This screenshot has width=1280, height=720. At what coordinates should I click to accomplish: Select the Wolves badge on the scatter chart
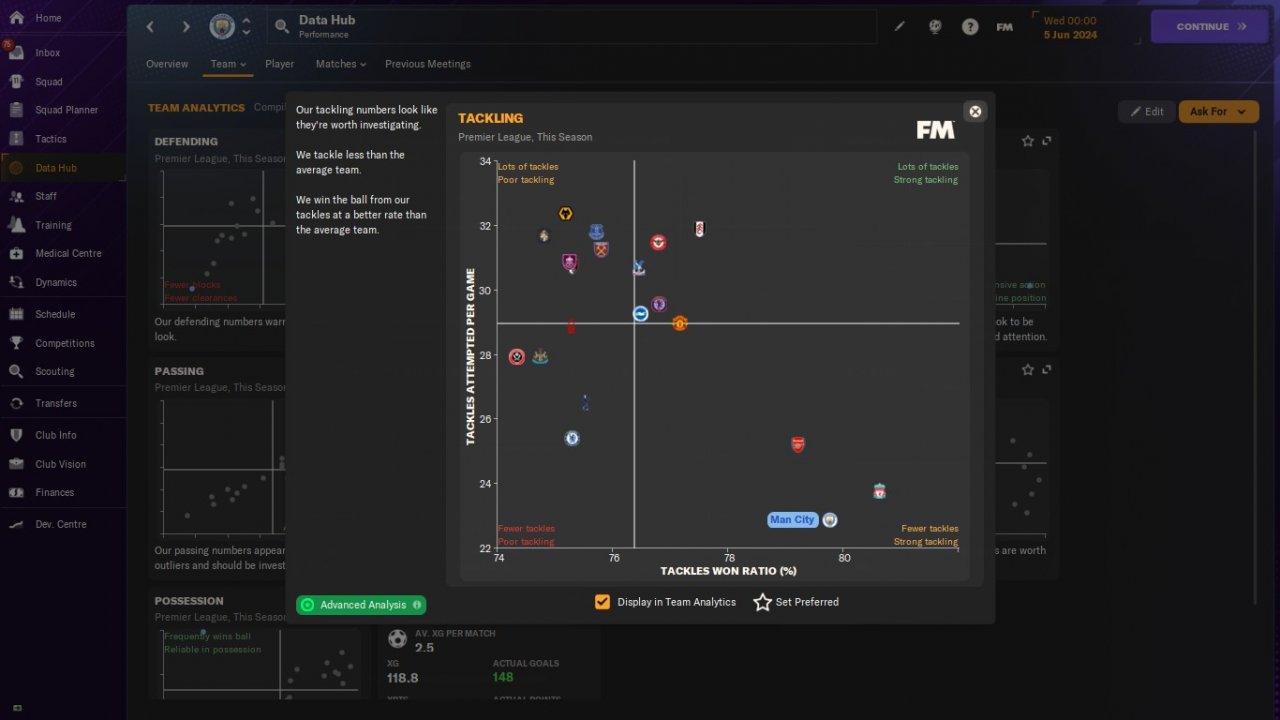click(x=565, y=214)
